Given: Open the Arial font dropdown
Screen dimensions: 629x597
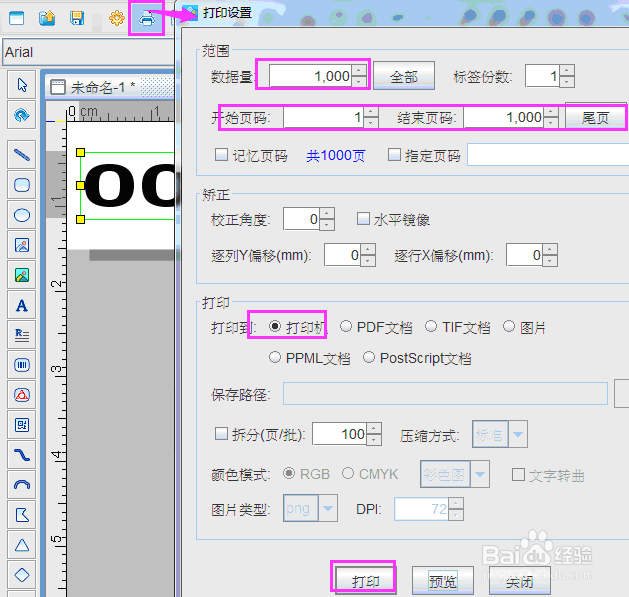Looking at the screenshot, I should point(88,52).
